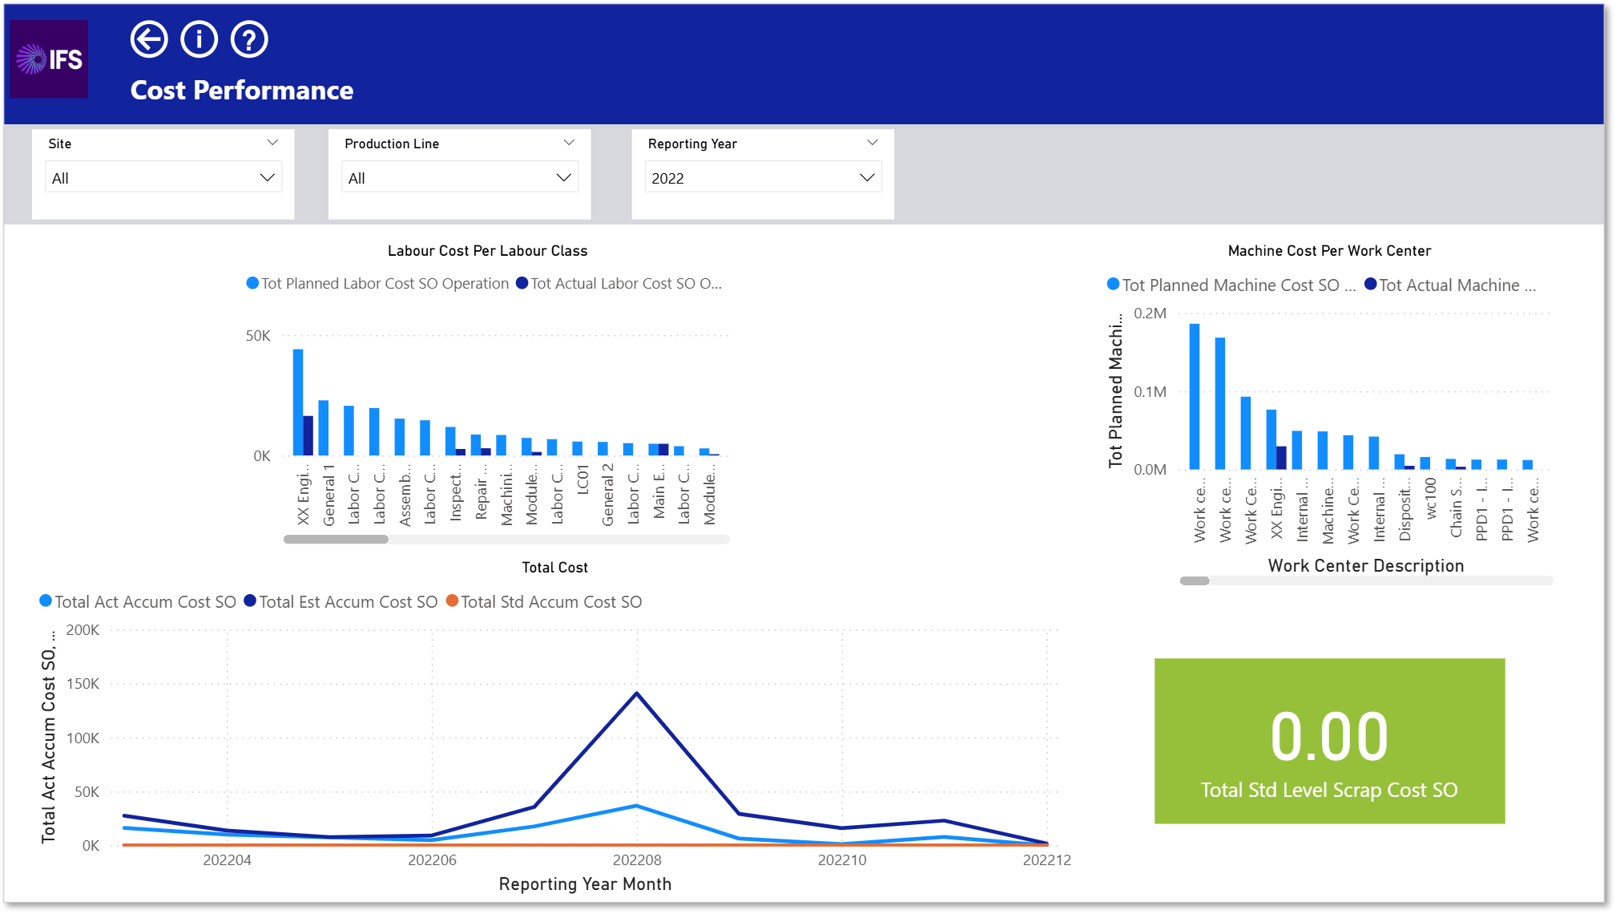
Task: Click the Machine... work center label
Action: pyautogui.click(x=1328, y=510)
